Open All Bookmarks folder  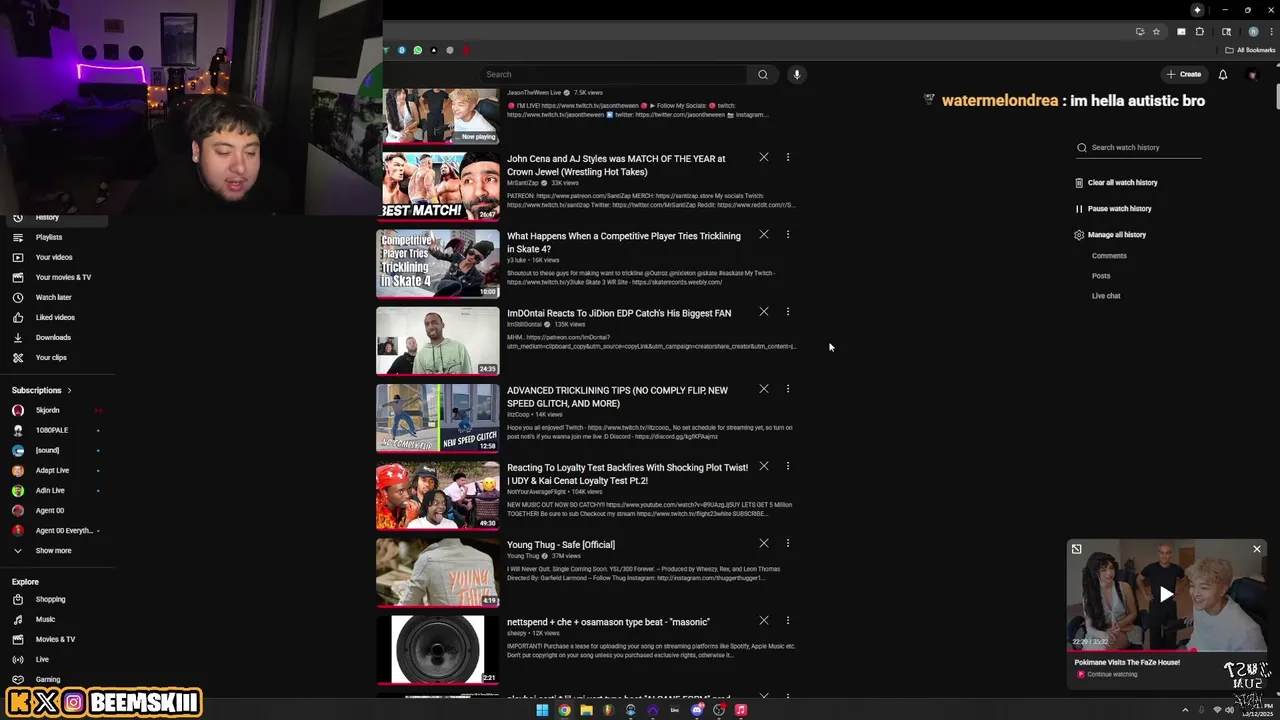tap(1250, 50)
